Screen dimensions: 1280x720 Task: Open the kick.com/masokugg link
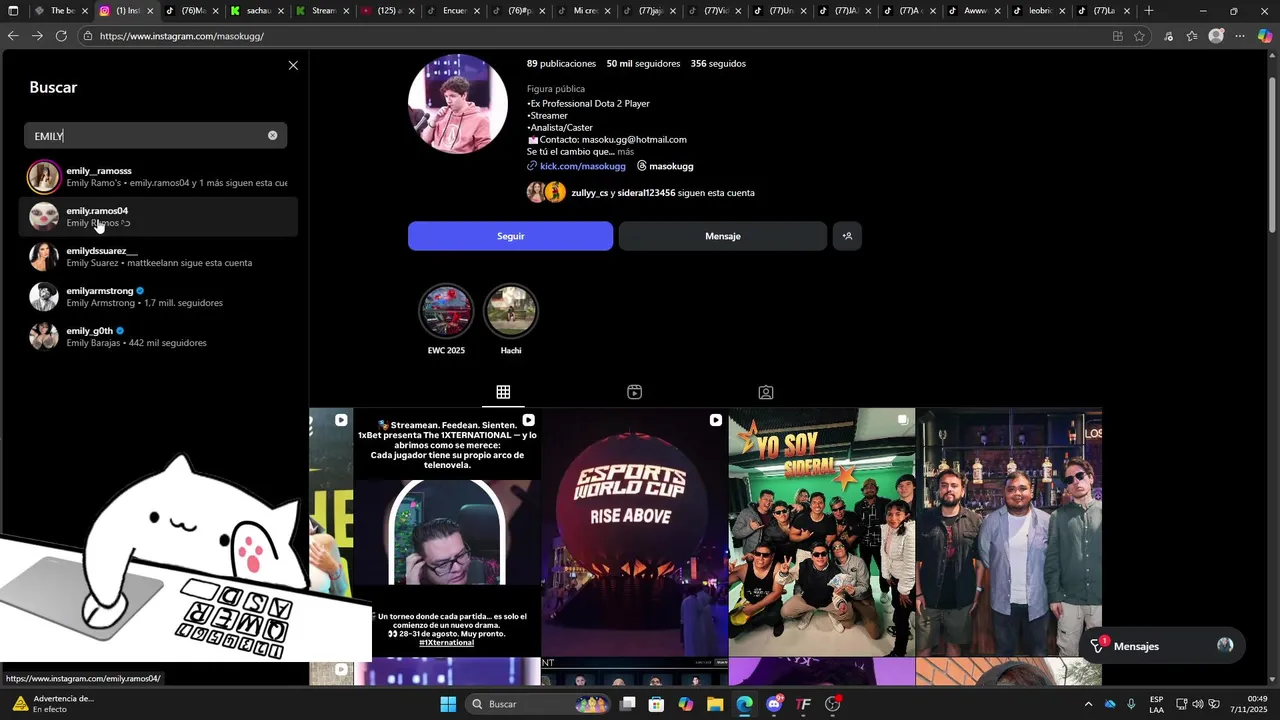582,166
